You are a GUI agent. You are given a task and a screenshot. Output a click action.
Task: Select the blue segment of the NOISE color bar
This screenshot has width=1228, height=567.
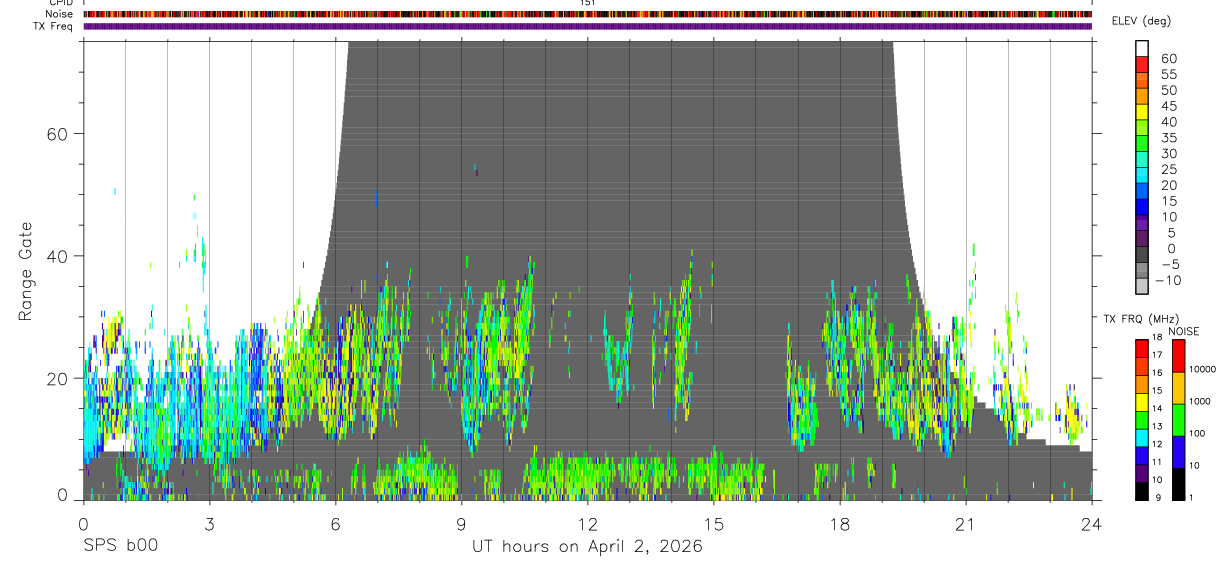1178,452
